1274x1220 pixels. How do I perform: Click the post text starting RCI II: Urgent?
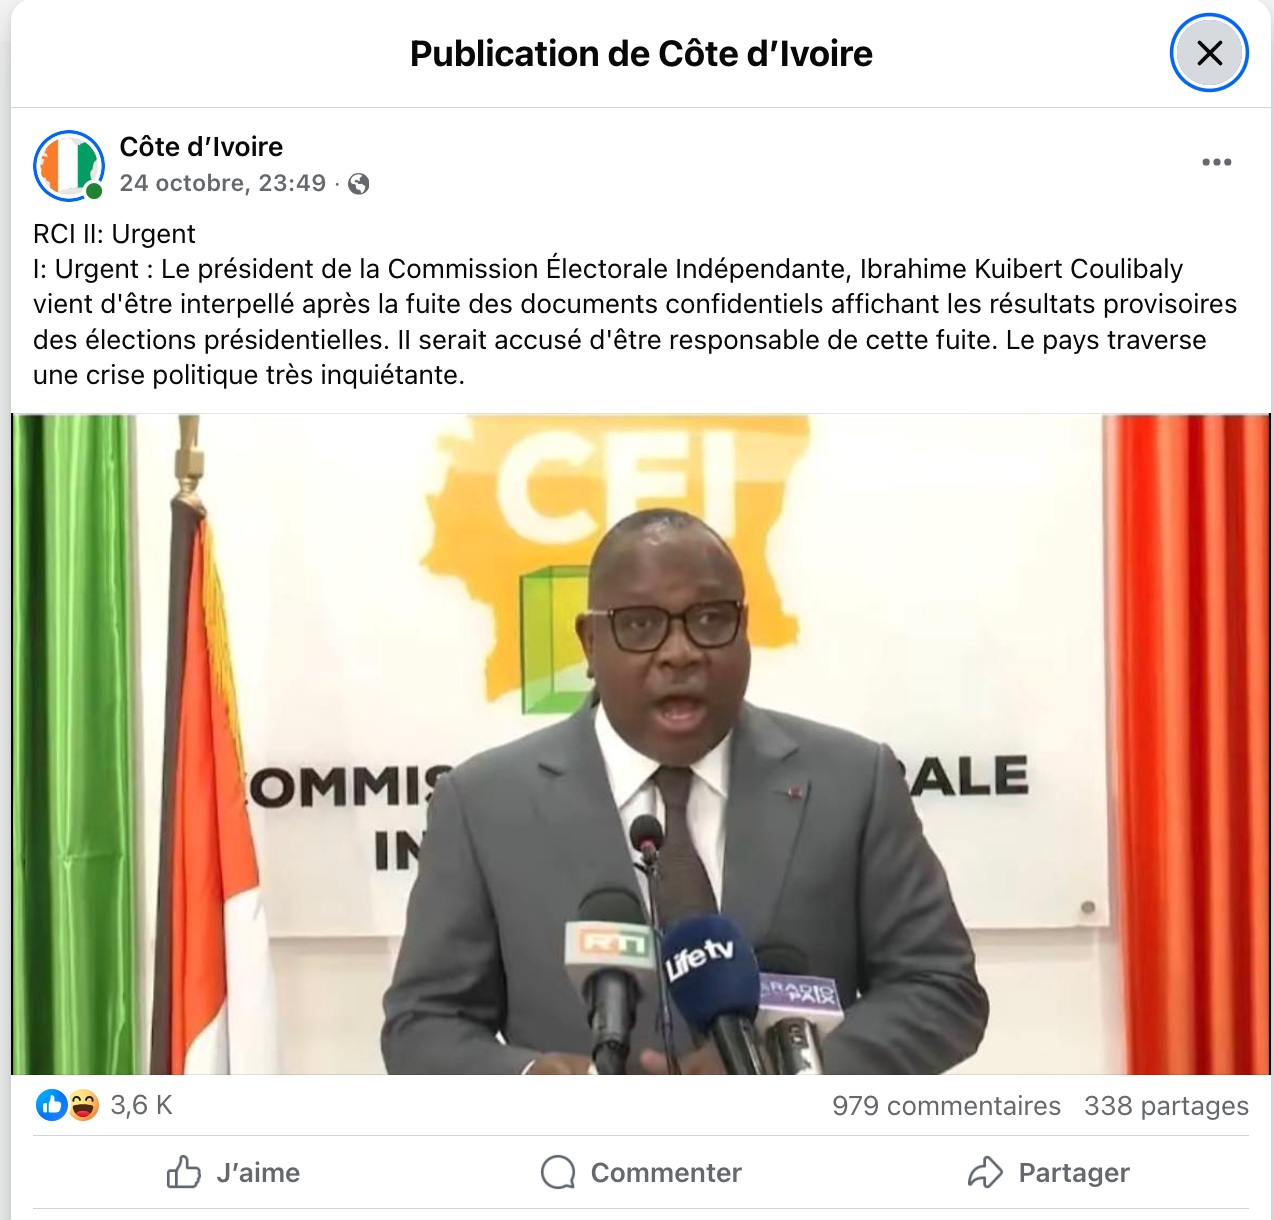[635, 304]
